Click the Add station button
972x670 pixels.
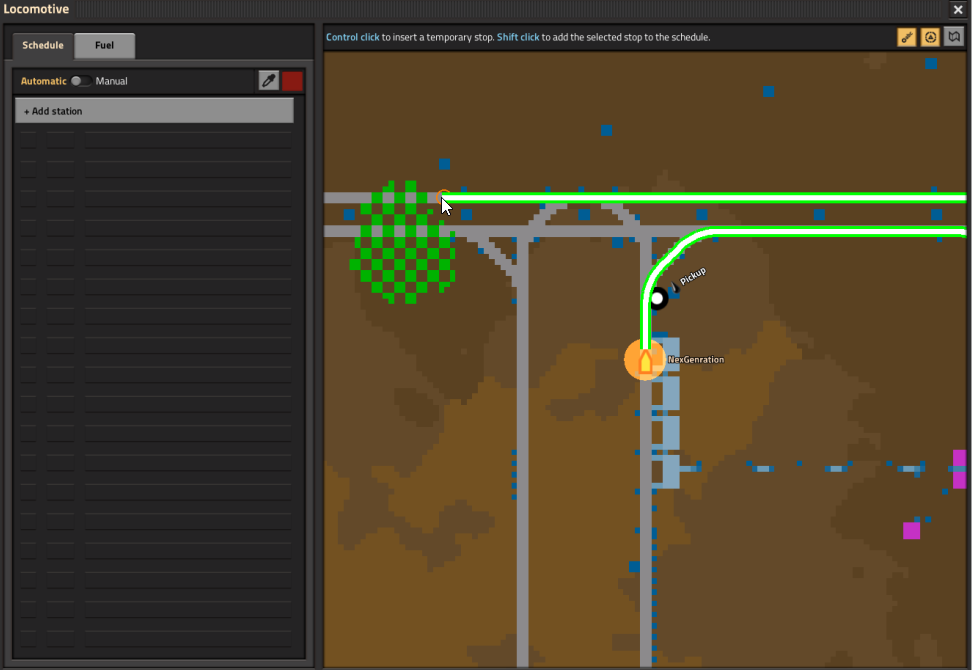pos(154,111)
